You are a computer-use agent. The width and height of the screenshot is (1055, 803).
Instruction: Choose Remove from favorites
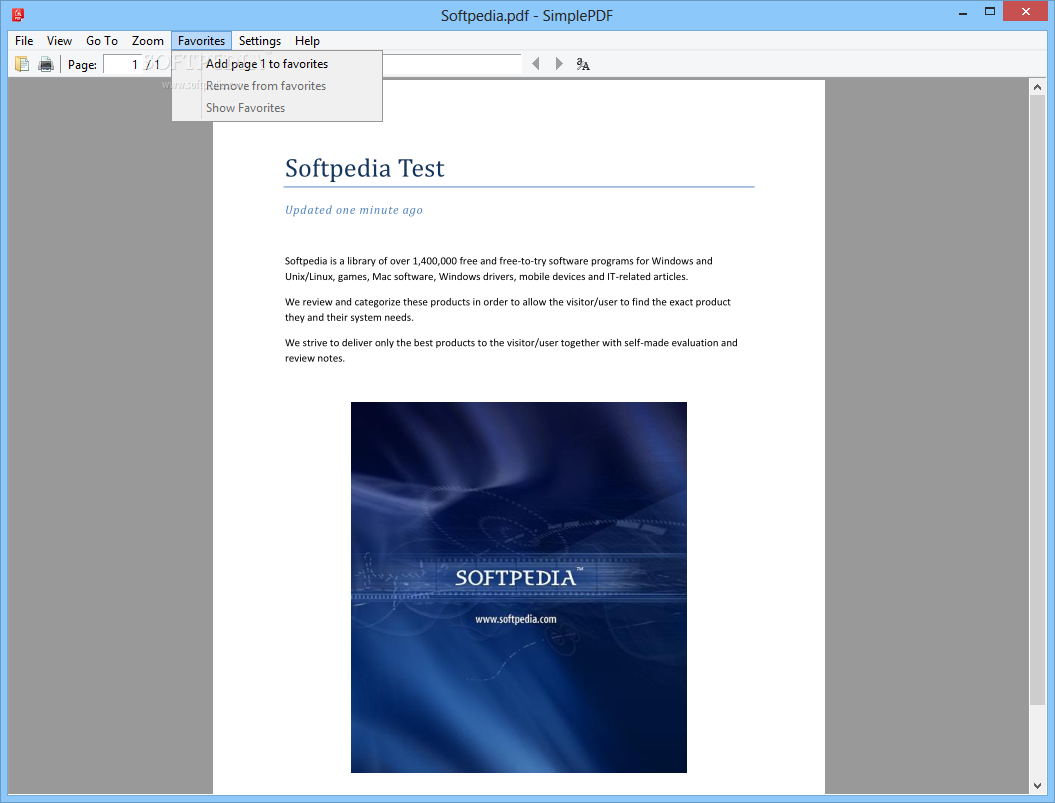click(277, 86)
